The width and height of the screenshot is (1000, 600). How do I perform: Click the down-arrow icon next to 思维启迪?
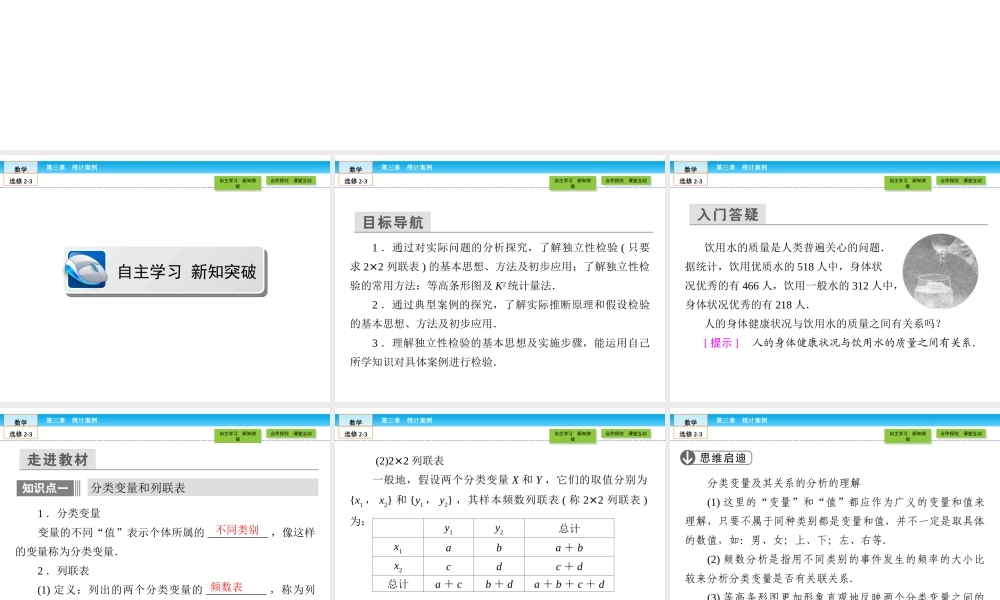point(688,458)
